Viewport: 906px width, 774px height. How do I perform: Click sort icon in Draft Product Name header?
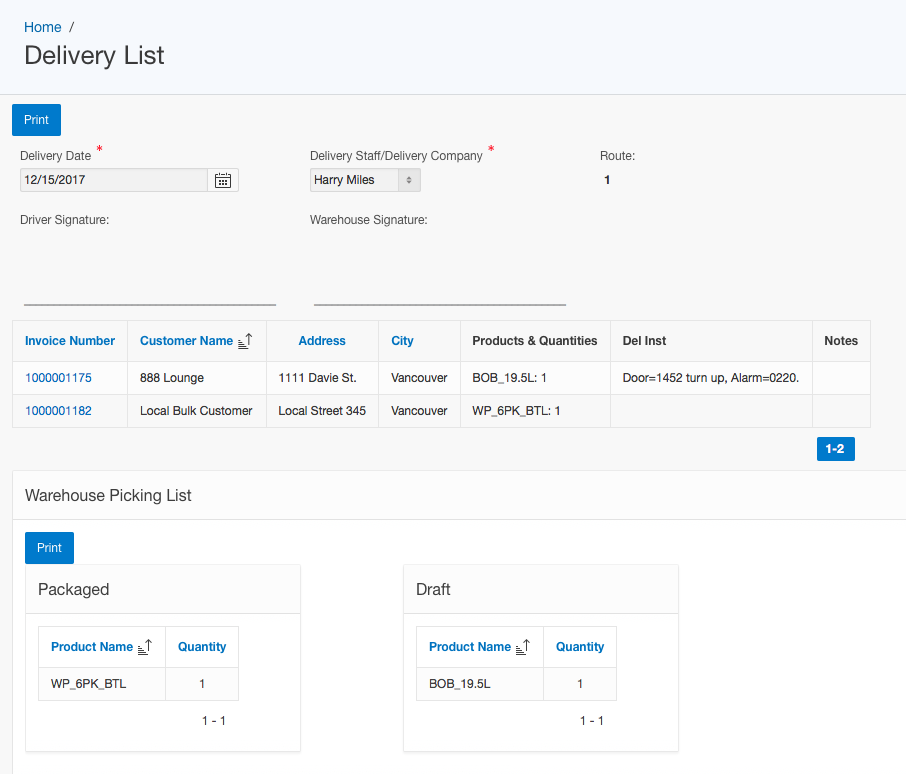(x=522, y=647)
